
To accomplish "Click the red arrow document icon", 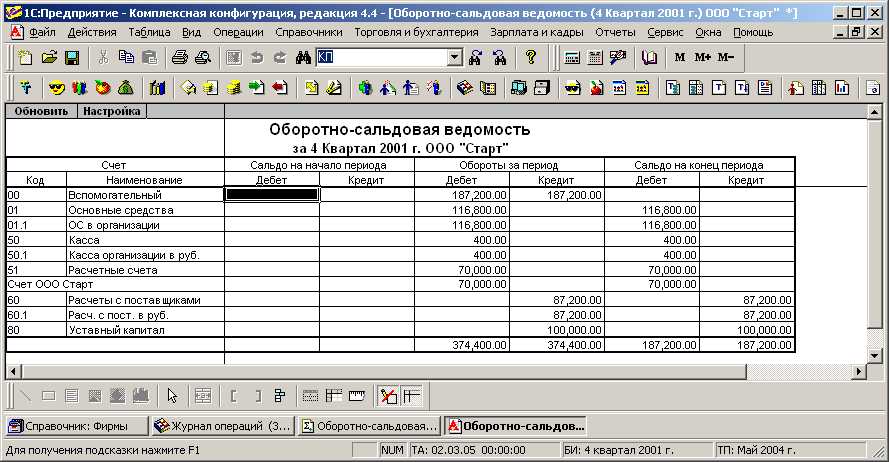I will [280, 88].
